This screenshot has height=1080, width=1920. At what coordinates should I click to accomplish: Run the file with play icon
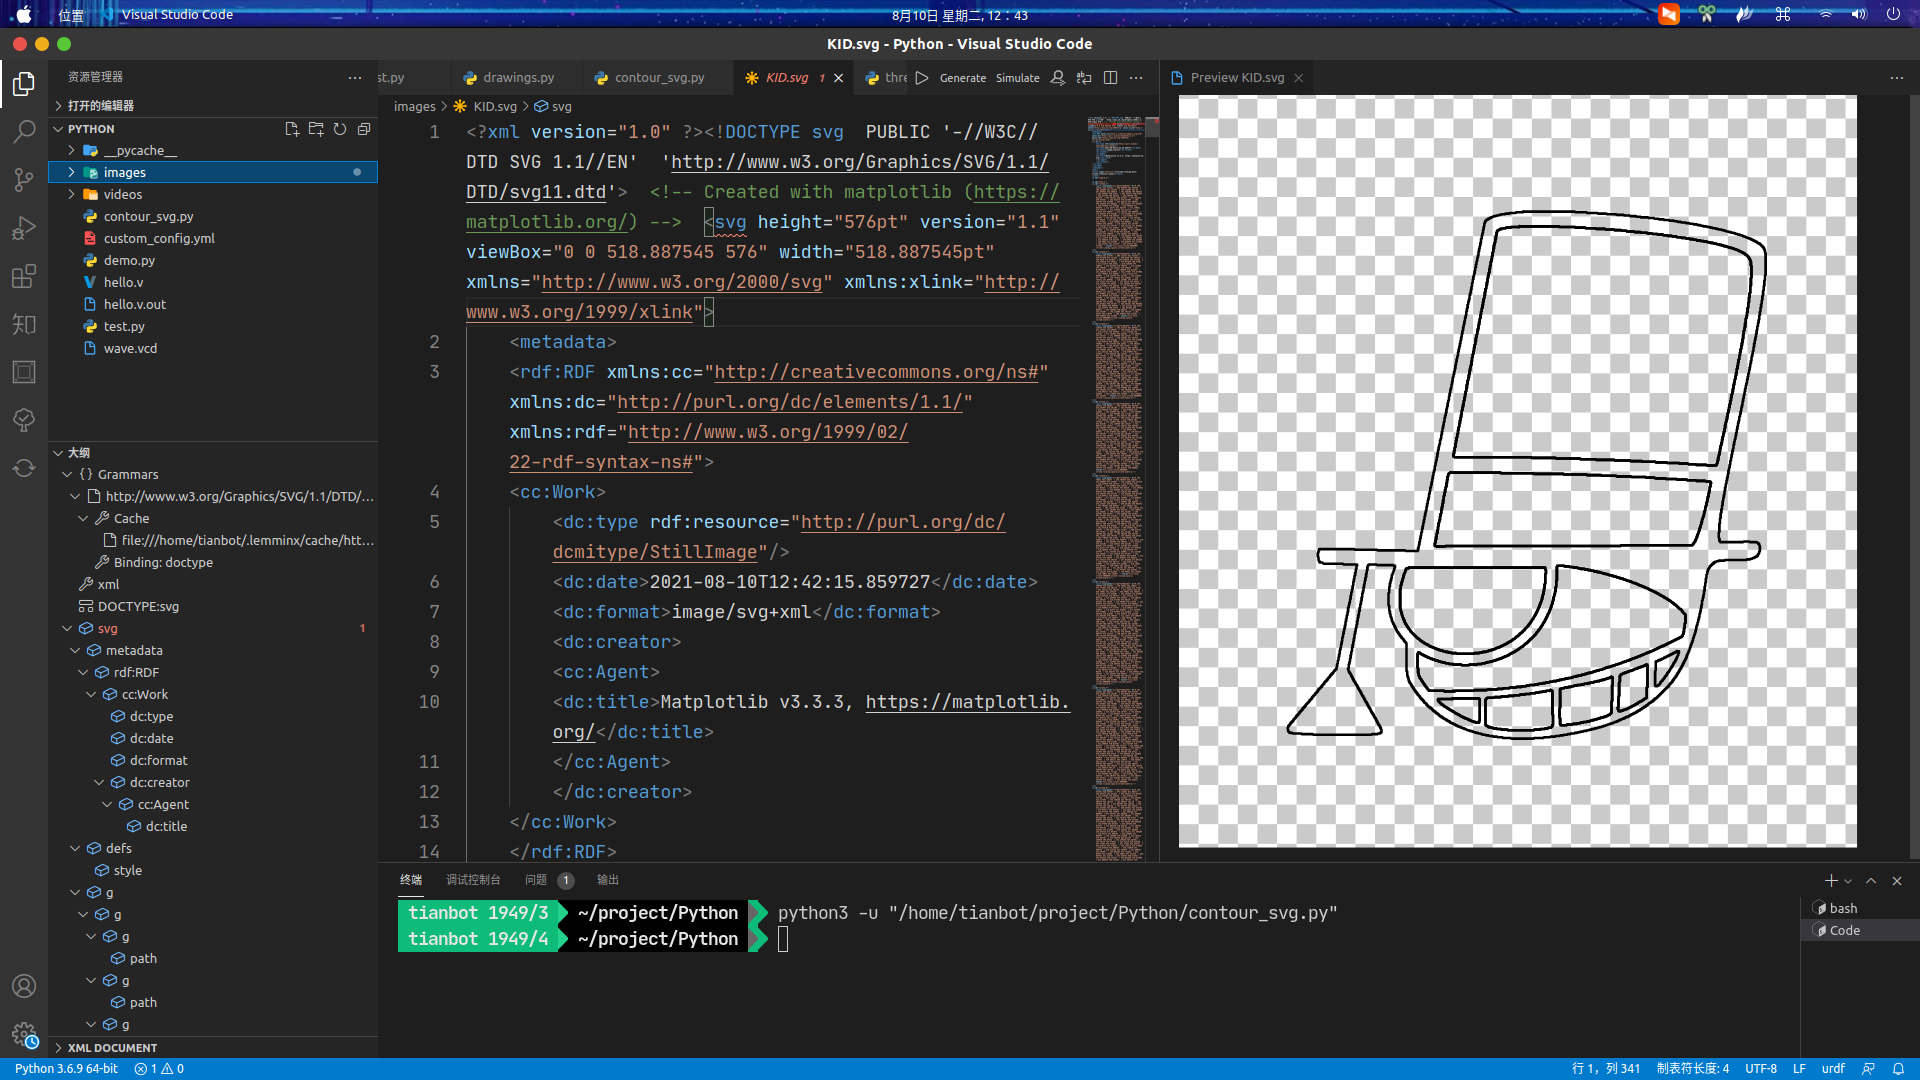922,78
